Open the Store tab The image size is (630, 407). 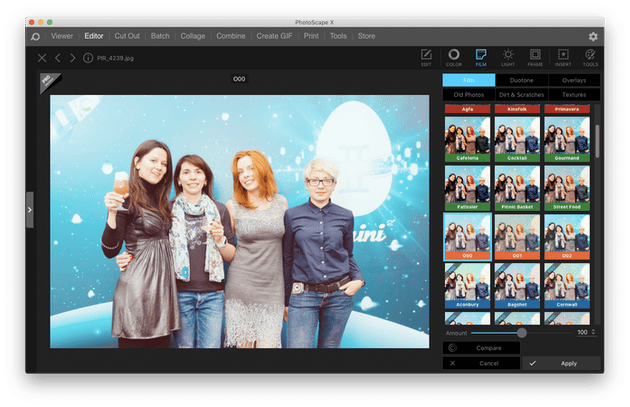tap(366, 36)
